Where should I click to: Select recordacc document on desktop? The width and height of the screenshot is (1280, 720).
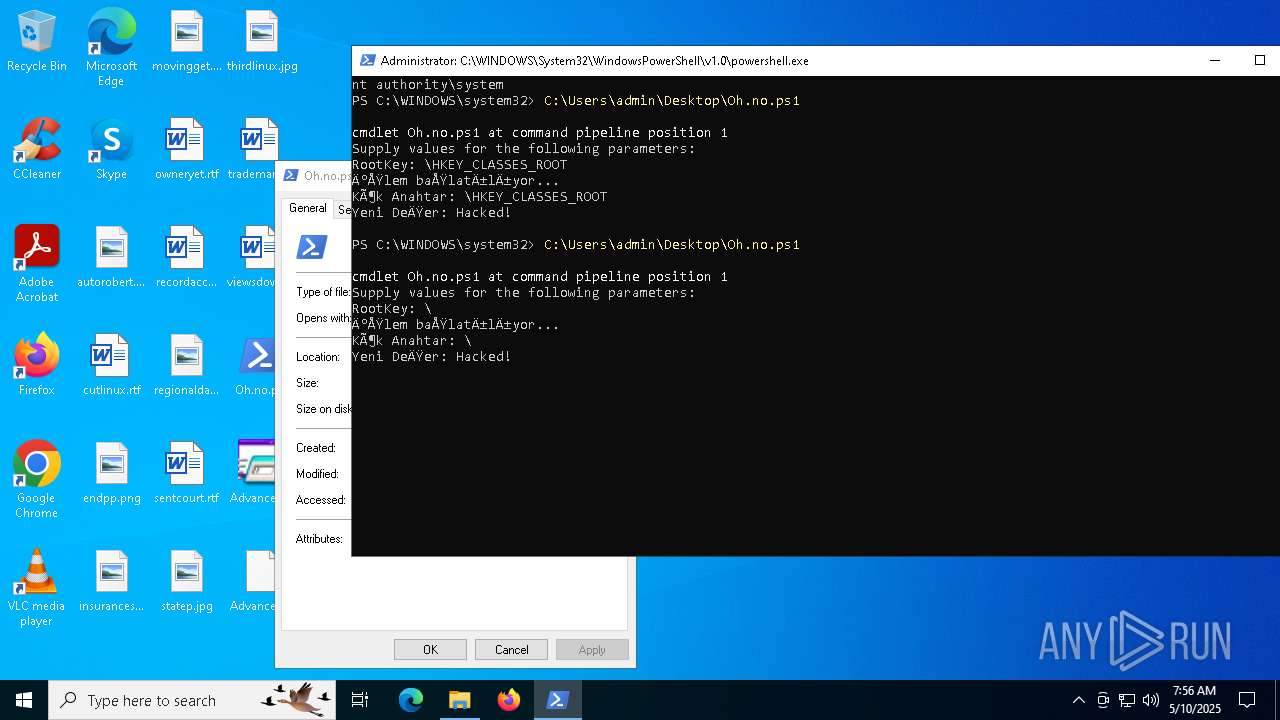click(x=186, y=258)
